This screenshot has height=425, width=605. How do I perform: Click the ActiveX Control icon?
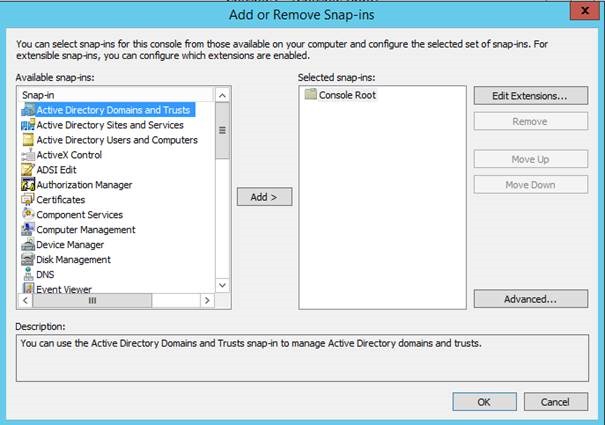point(28,155)
